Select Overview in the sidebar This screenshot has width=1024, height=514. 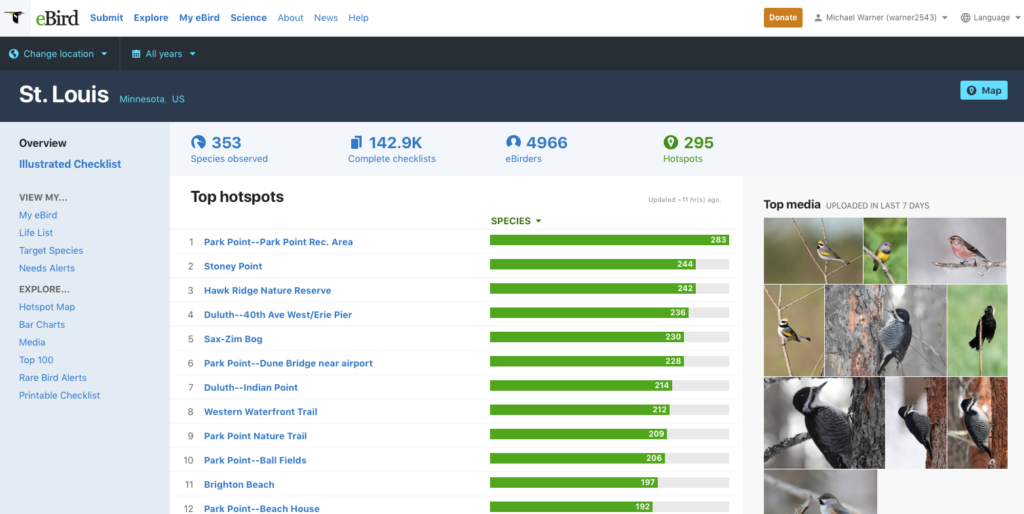(x=42, y=143)
